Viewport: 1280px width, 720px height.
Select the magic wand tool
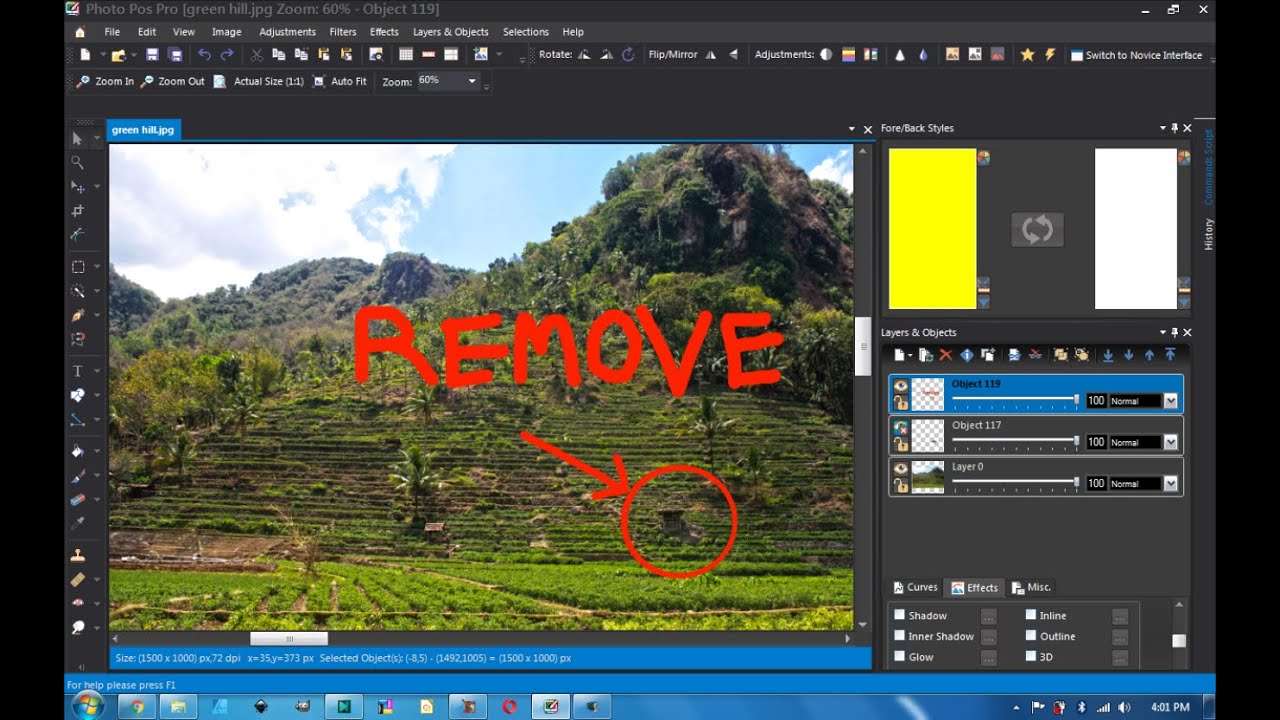coord(77,291)
